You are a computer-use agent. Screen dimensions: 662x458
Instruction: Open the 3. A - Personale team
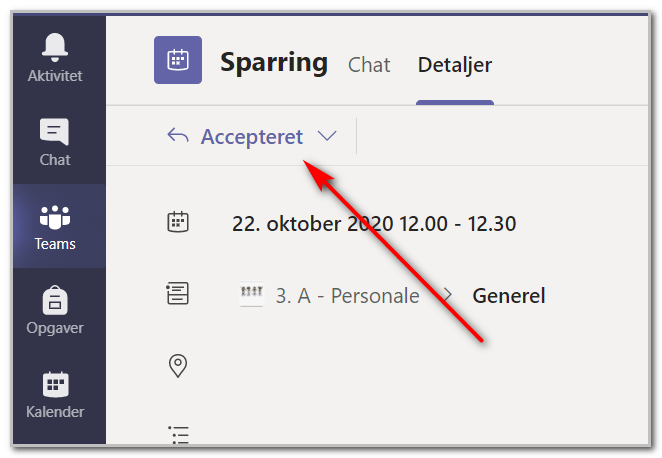coord(347,295)
